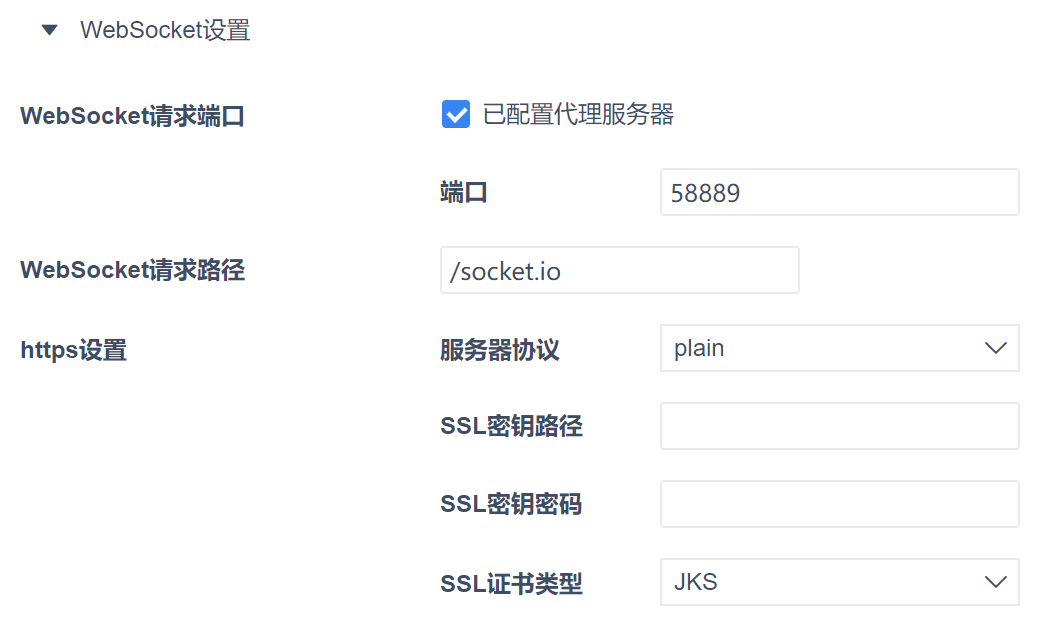Click the /socket.io request path field

click(x=619, y=270)
